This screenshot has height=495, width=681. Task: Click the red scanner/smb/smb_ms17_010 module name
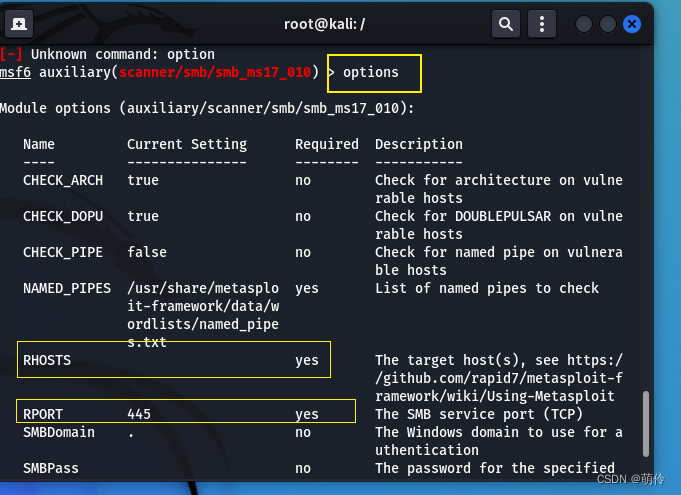215,72
